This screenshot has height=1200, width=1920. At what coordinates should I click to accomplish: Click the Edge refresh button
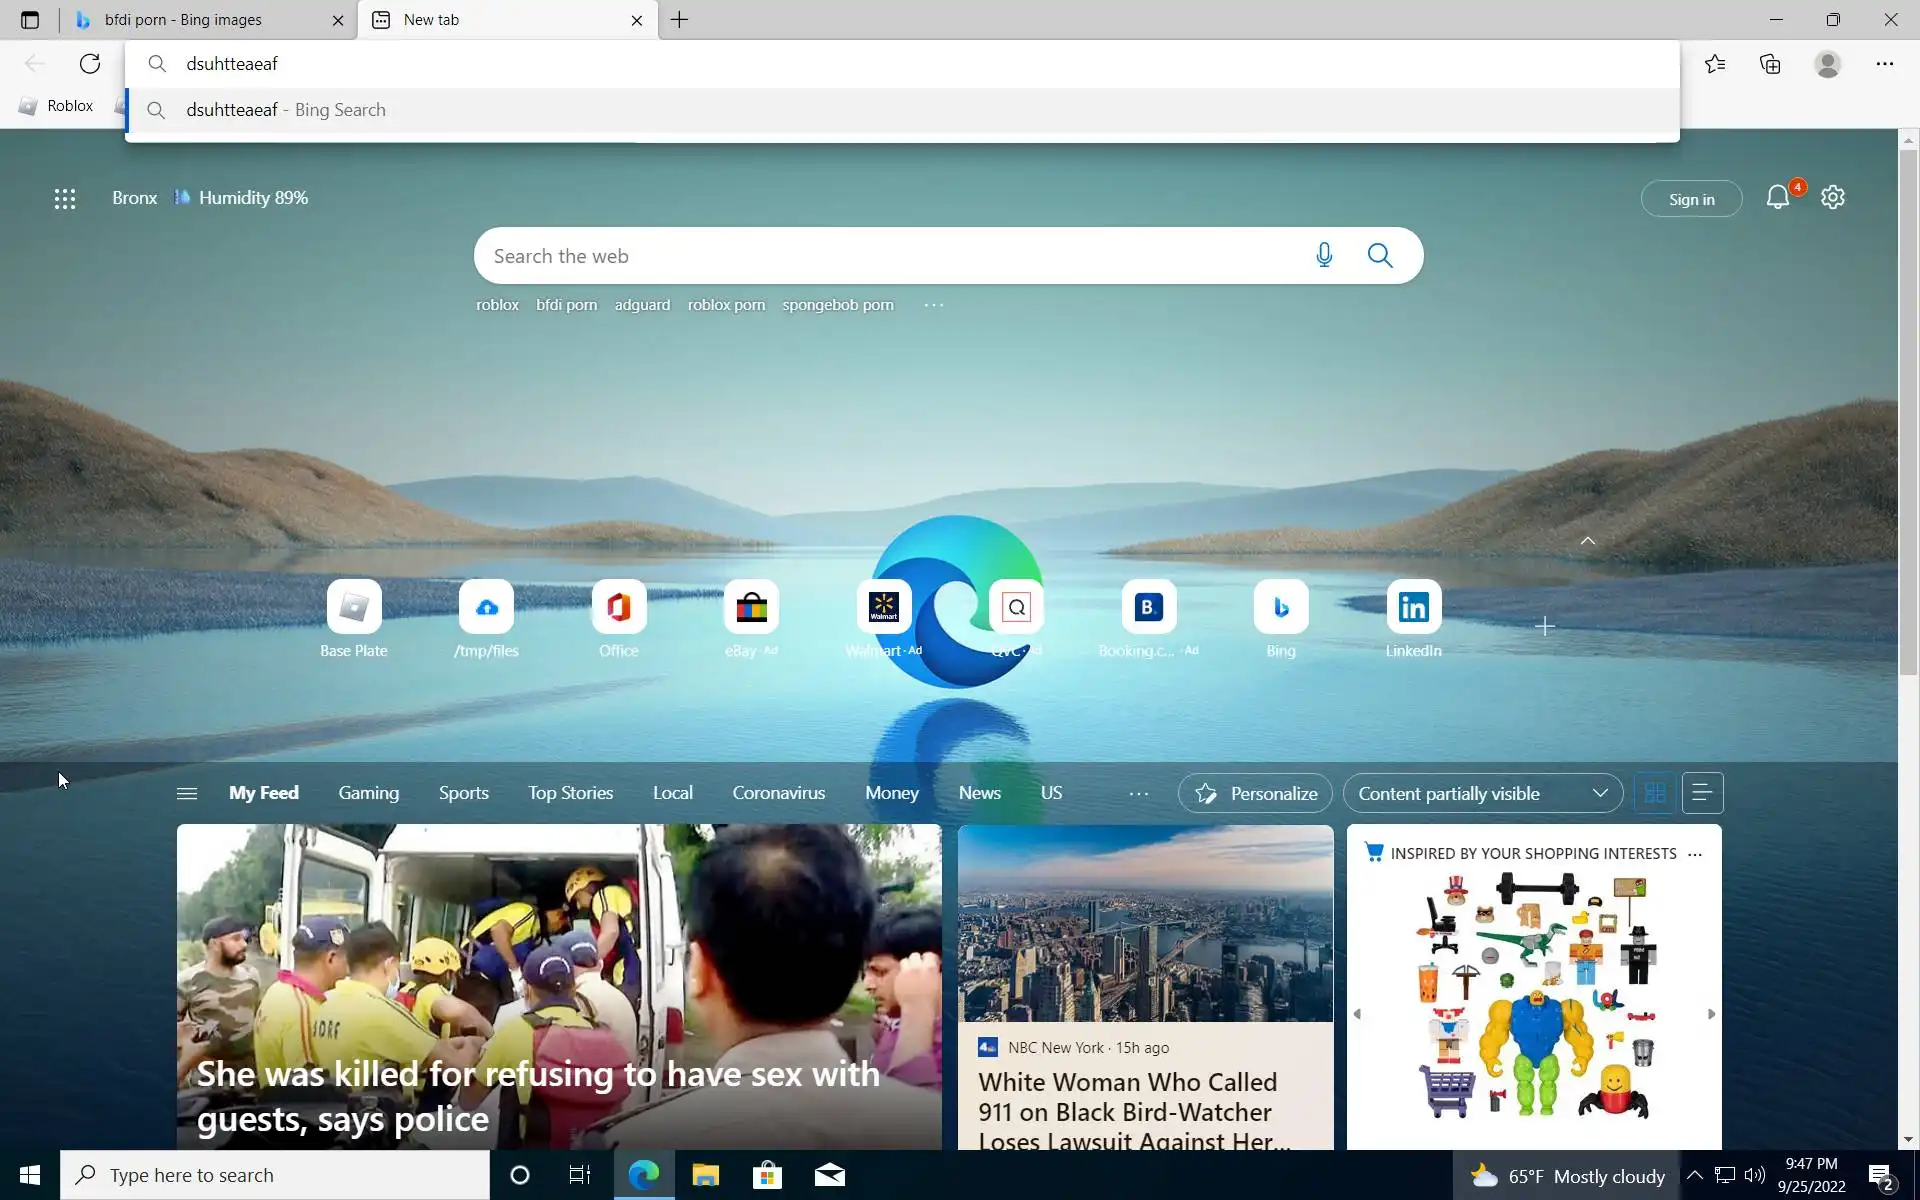point(90,64)
